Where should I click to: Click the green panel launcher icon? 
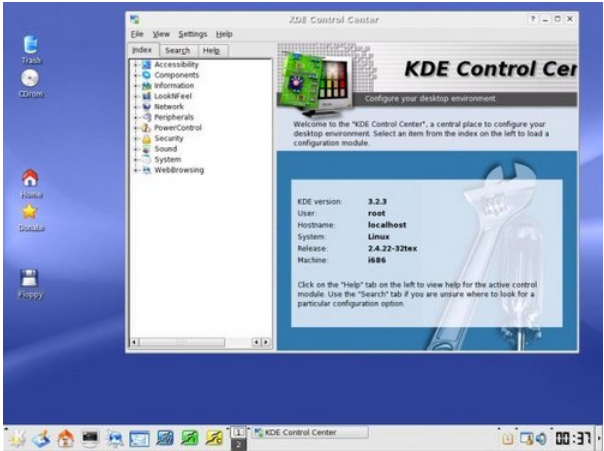point(190,438)
